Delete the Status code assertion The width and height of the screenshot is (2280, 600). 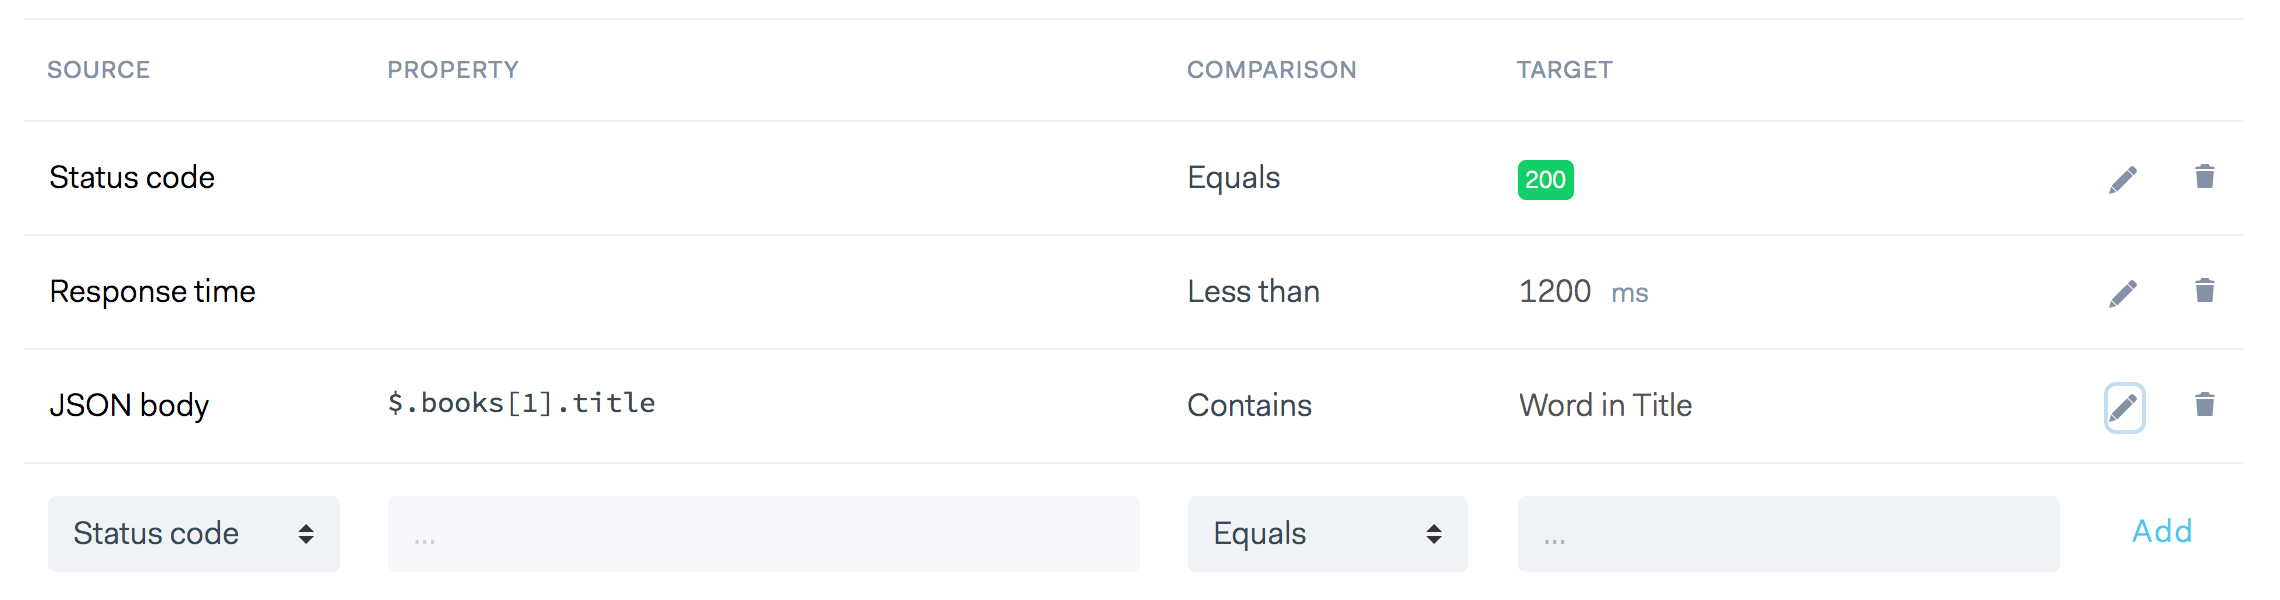click(x=2205, y=177)
